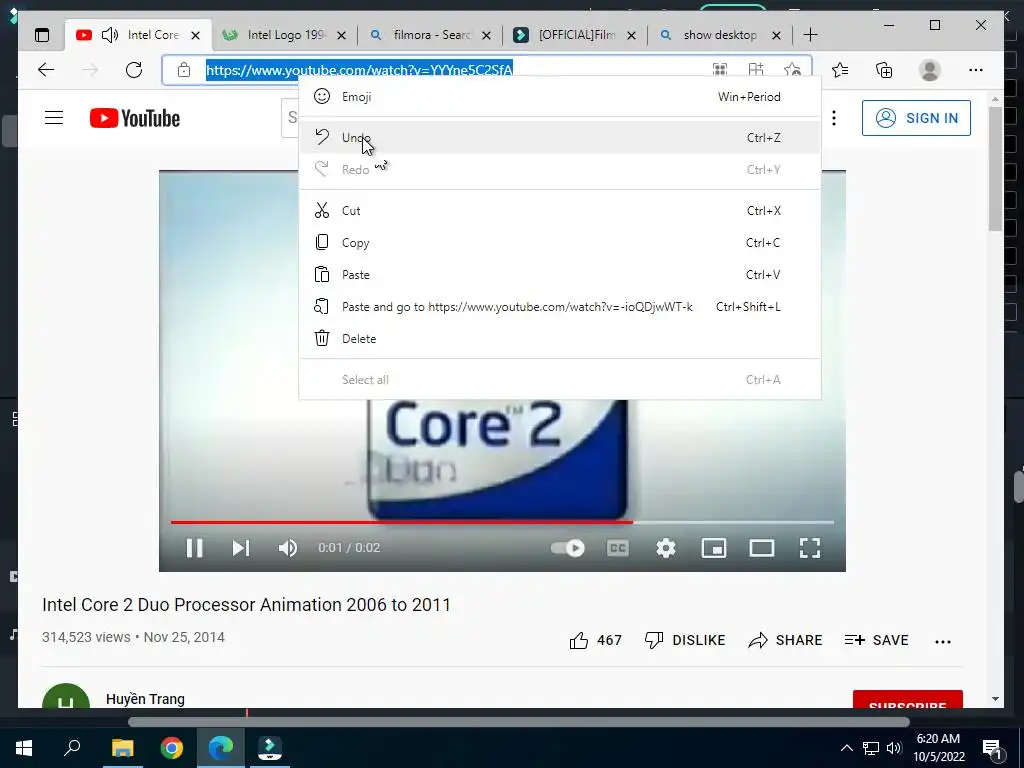
Task: Click the DISLIKE button
Action: pyautogui.click(x=684, y=640)
